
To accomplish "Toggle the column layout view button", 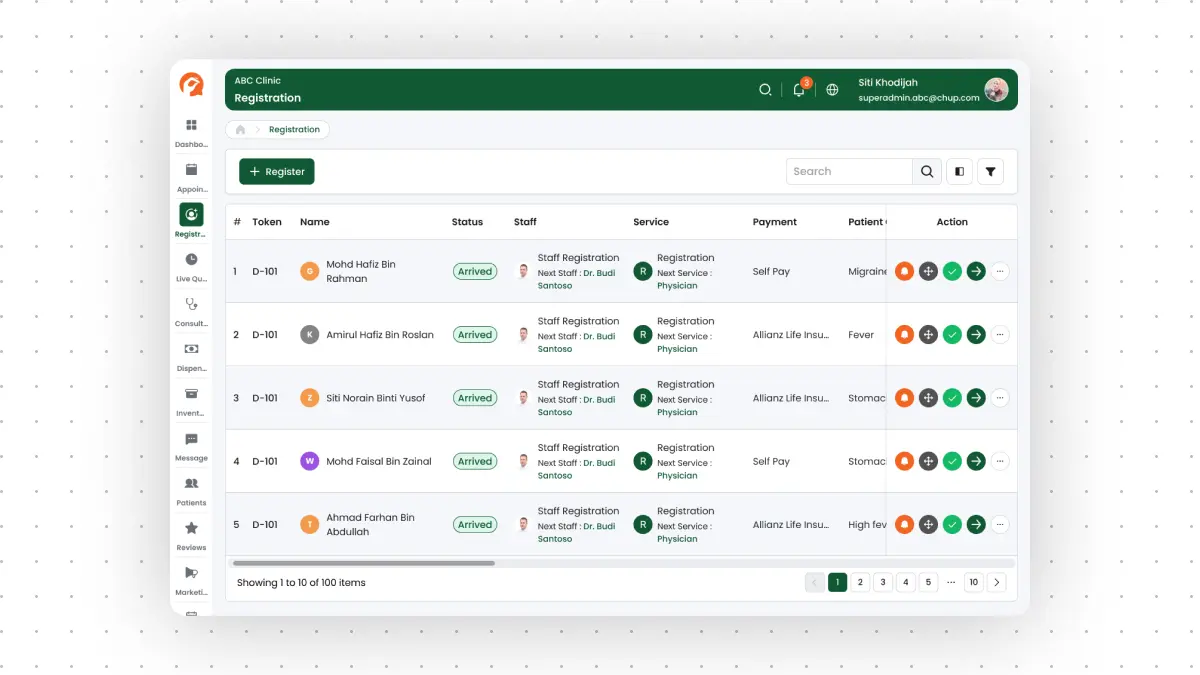I will coord(960,172).
